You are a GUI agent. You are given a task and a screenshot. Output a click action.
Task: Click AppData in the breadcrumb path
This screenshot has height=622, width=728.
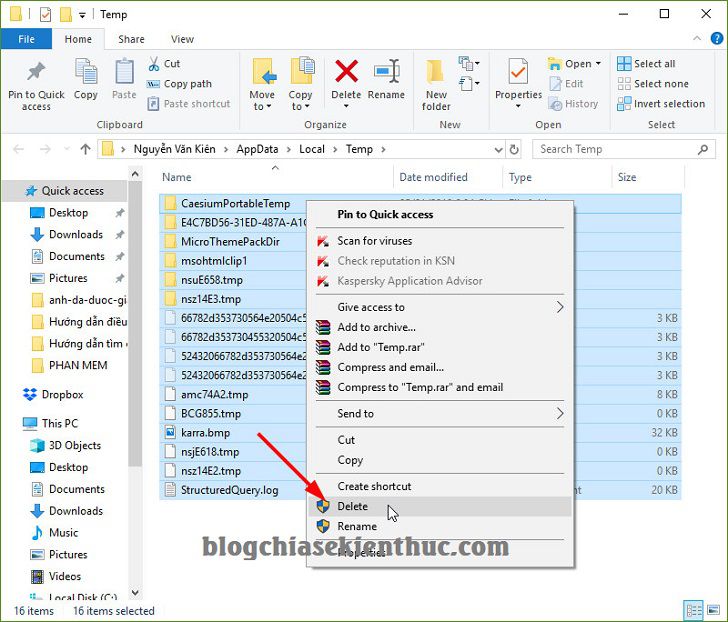[257, 149]
